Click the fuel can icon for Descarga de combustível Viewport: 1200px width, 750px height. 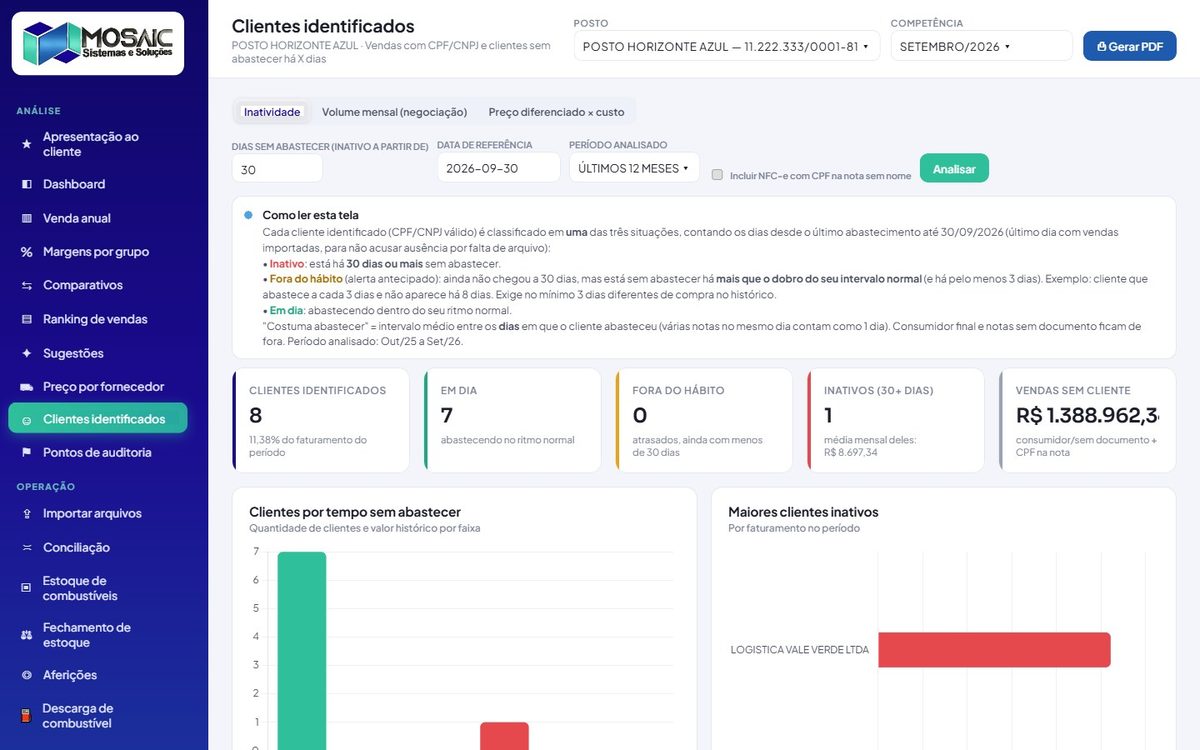(x=27, y=716)
